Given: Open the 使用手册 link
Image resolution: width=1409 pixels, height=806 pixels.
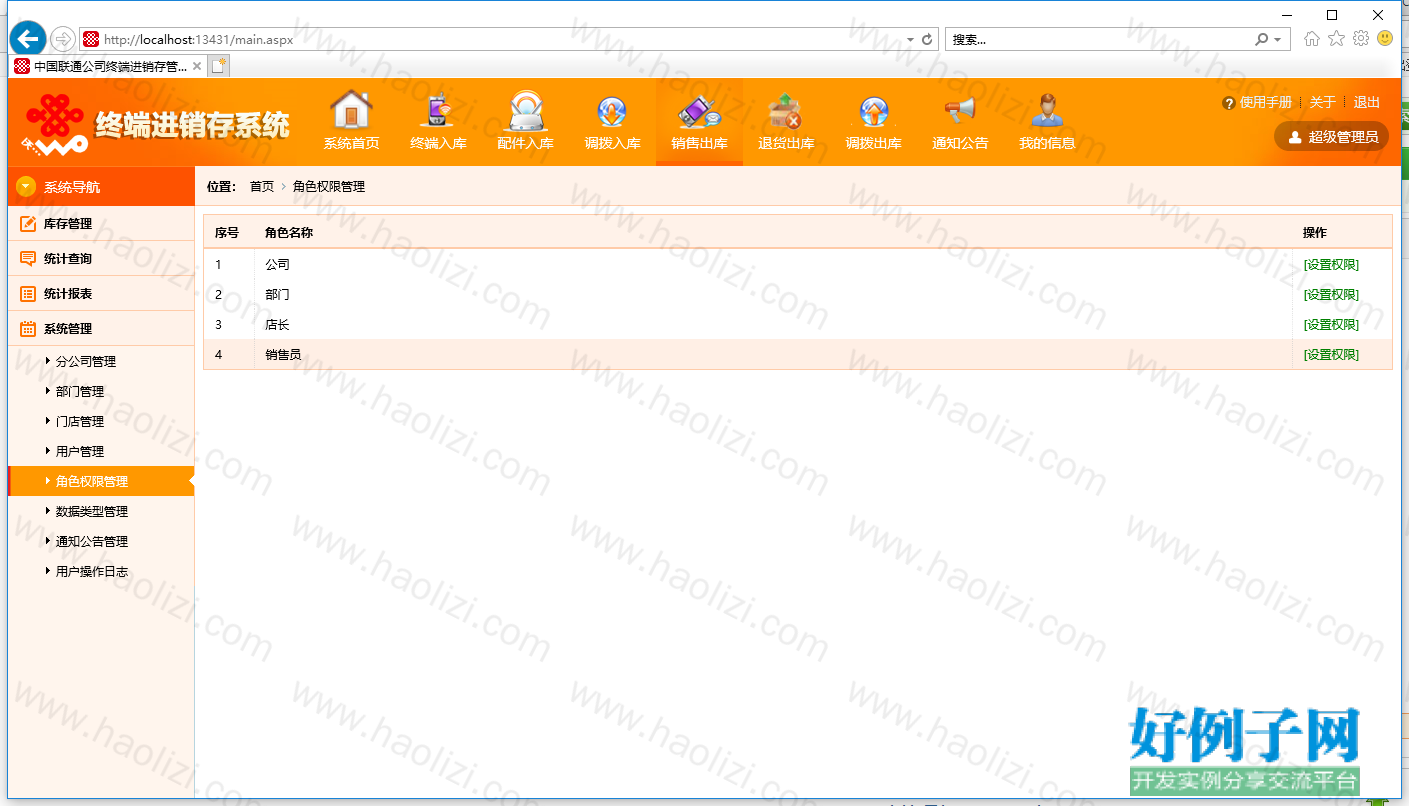Looking at the screenshot, I should pyautogui.click(x=1265, y=103).
